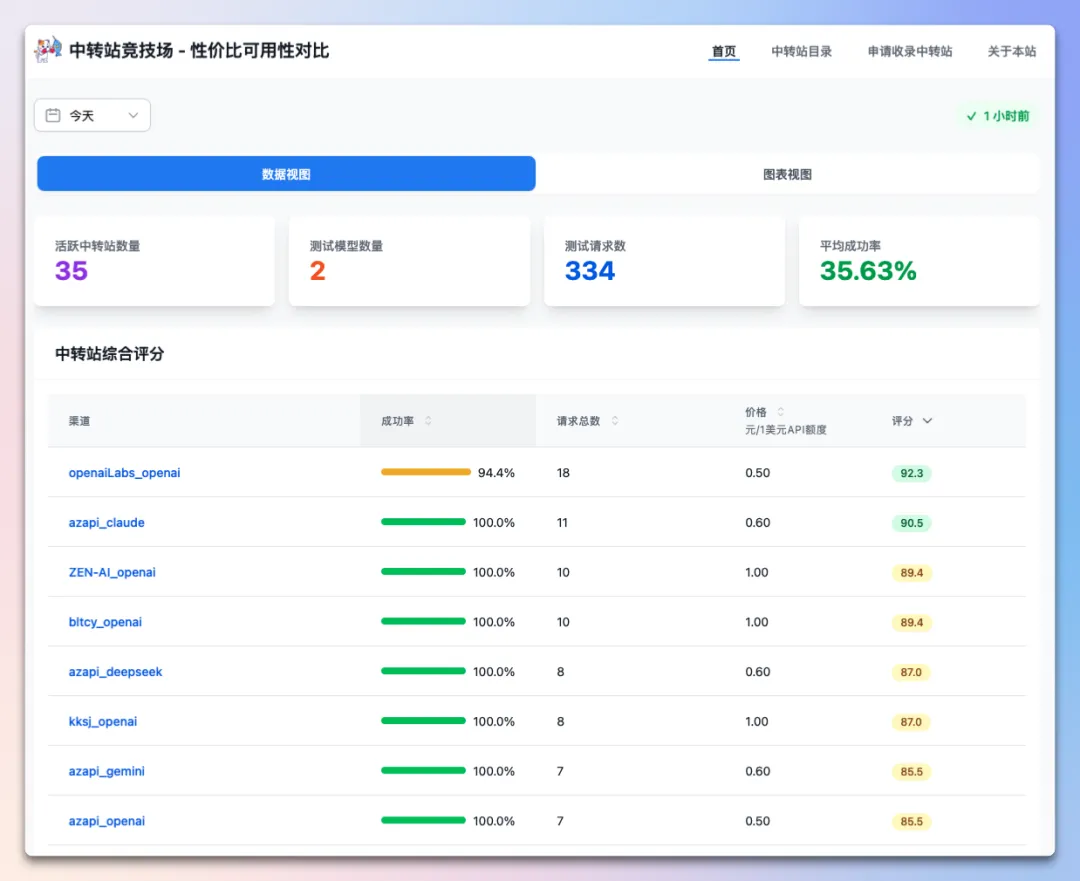The height and width of the screenshot is (881, 1080).
Task: Open the bltcy_openai channel link
Action: click(105, 621)
